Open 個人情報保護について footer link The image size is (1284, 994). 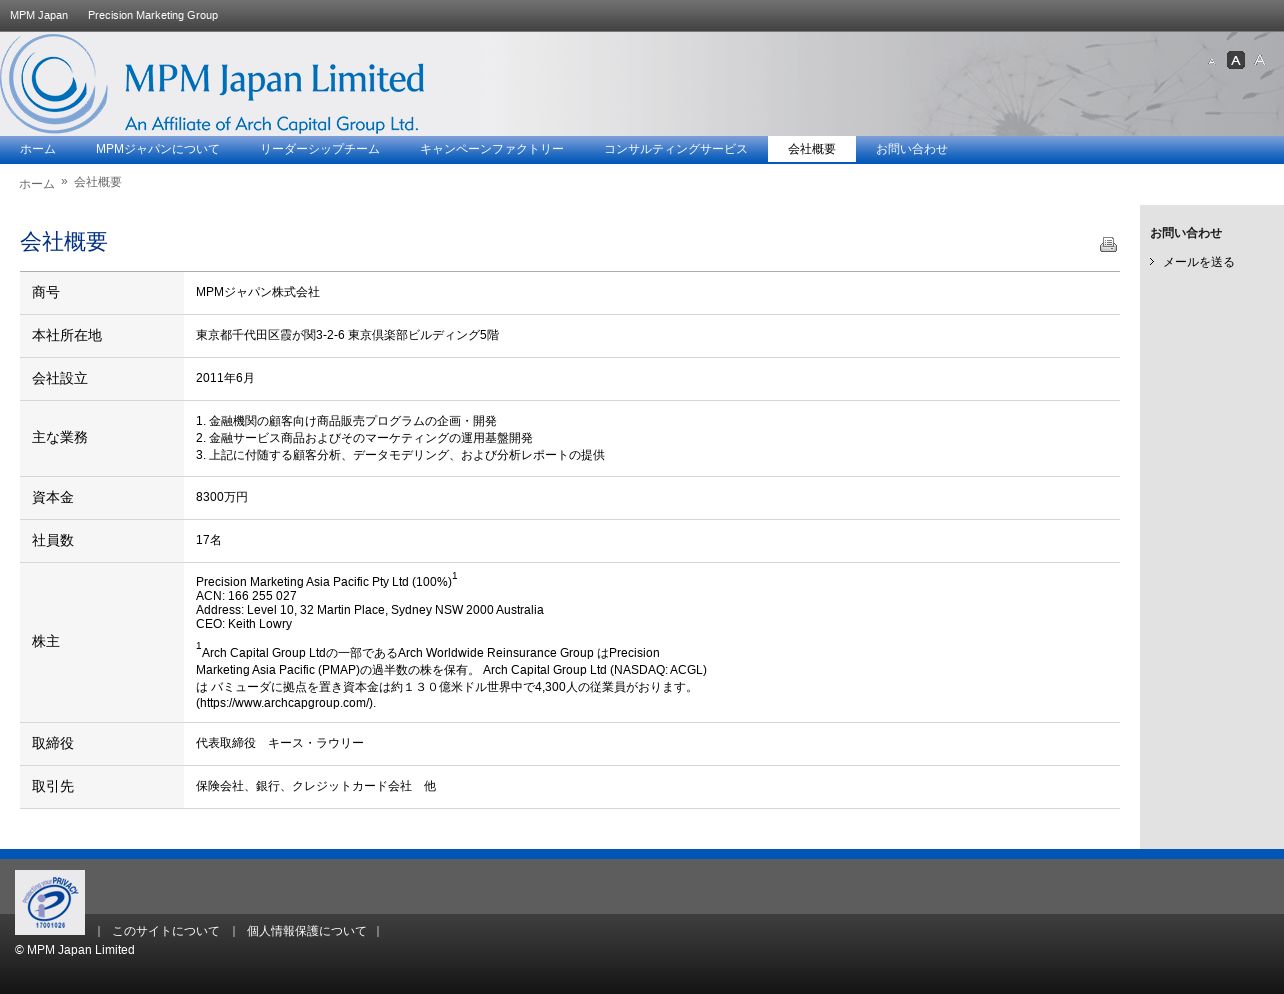307,931
